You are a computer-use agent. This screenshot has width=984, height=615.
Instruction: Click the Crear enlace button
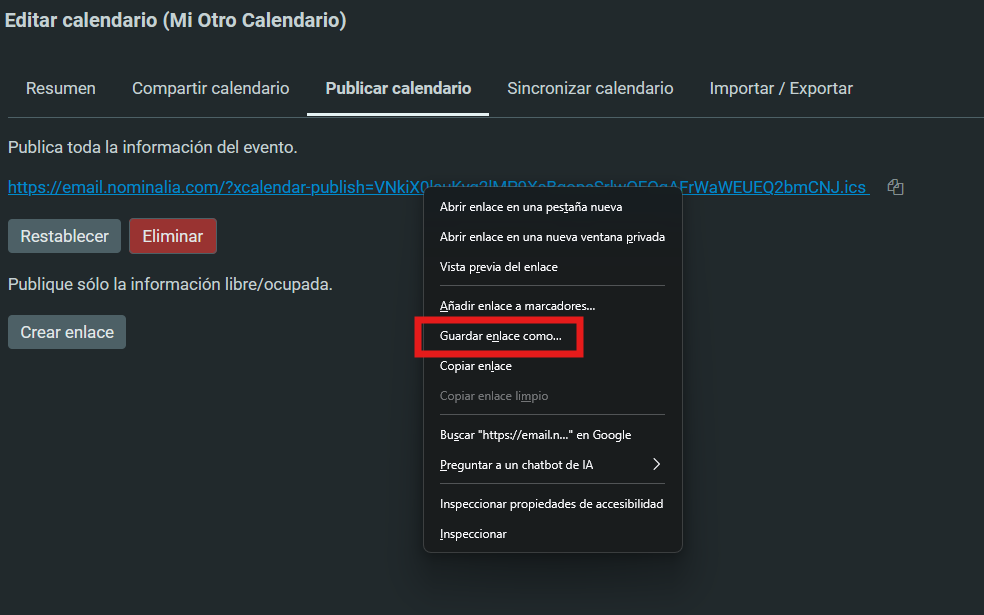click(67, 332)
